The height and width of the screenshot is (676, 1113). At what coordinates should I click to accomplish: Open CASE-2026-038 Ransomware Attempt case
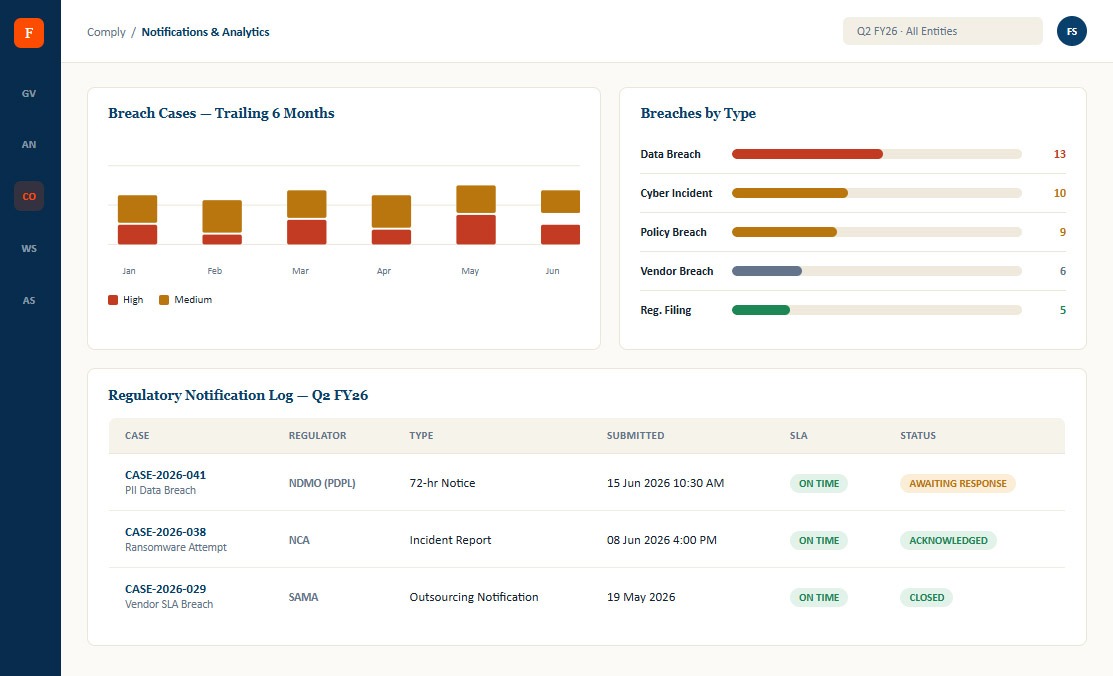[176, 539]
